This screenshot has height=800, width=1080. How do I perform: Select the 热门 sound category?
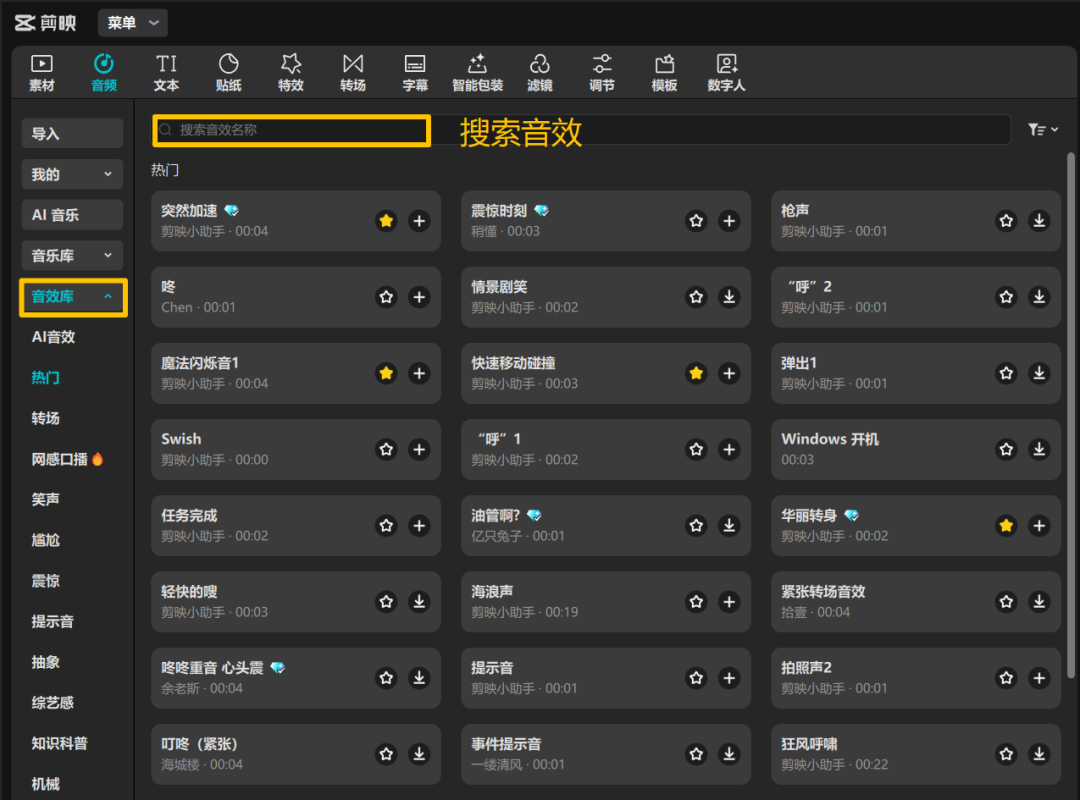[45, 378]
